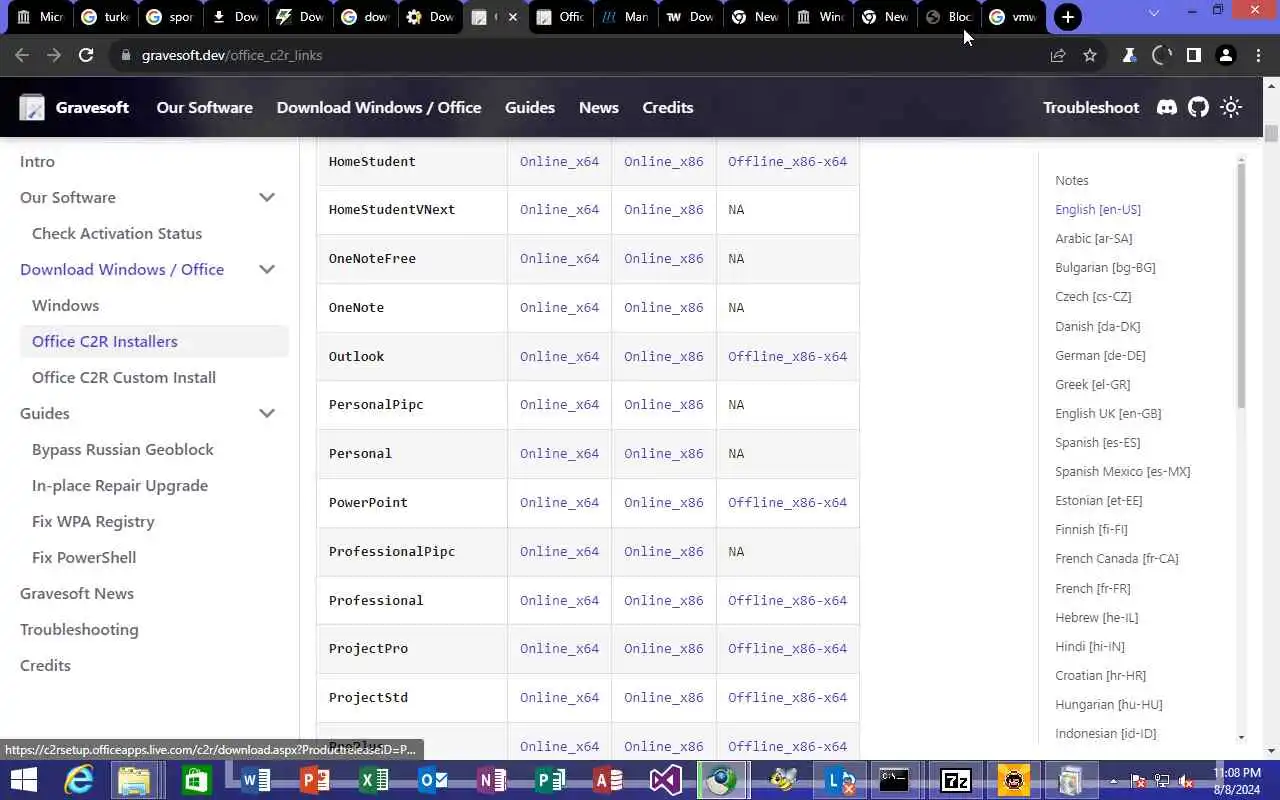Download OneNote Online_x86 installer

pyautogui.click(x=664, y=307)
